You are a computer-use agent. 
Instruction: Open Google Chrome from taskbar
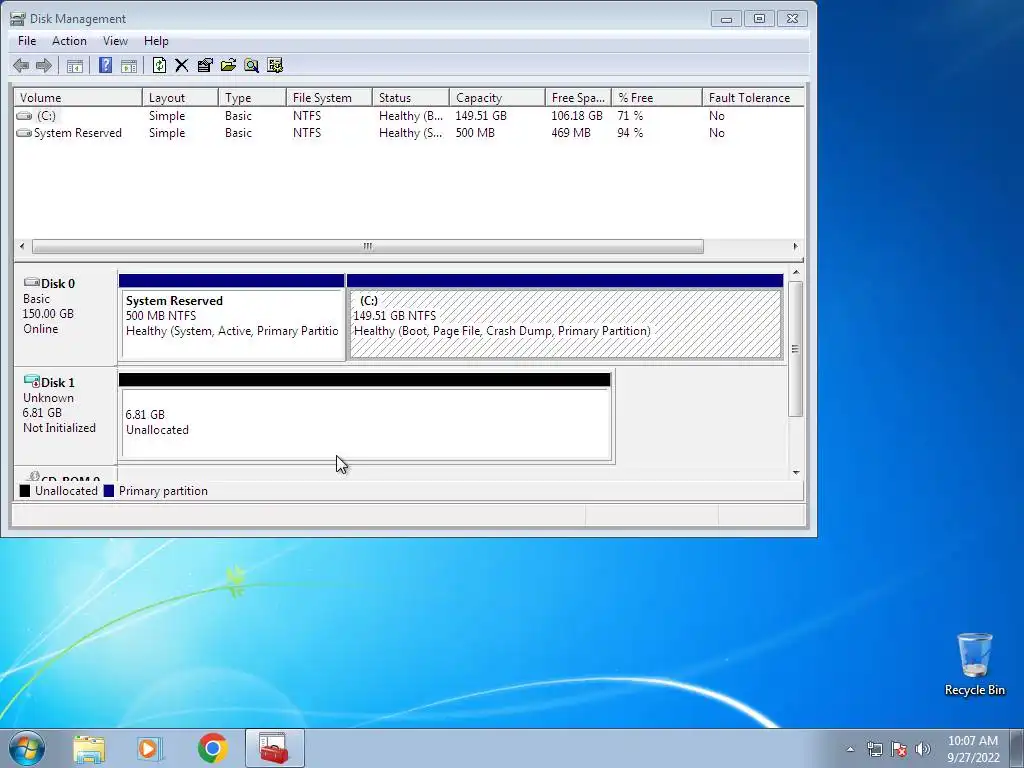[x=212, y=748]
